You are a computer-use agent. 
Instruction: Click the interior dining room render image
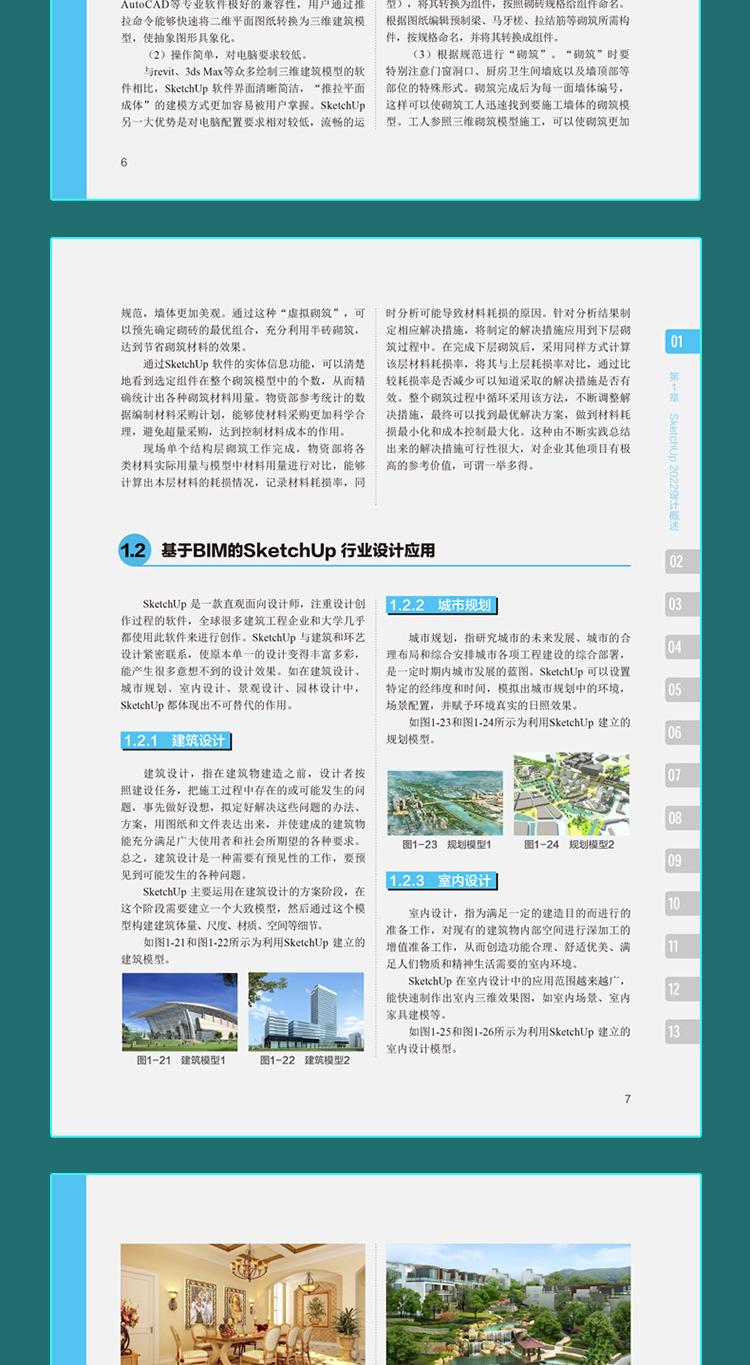pos(243,1304)
